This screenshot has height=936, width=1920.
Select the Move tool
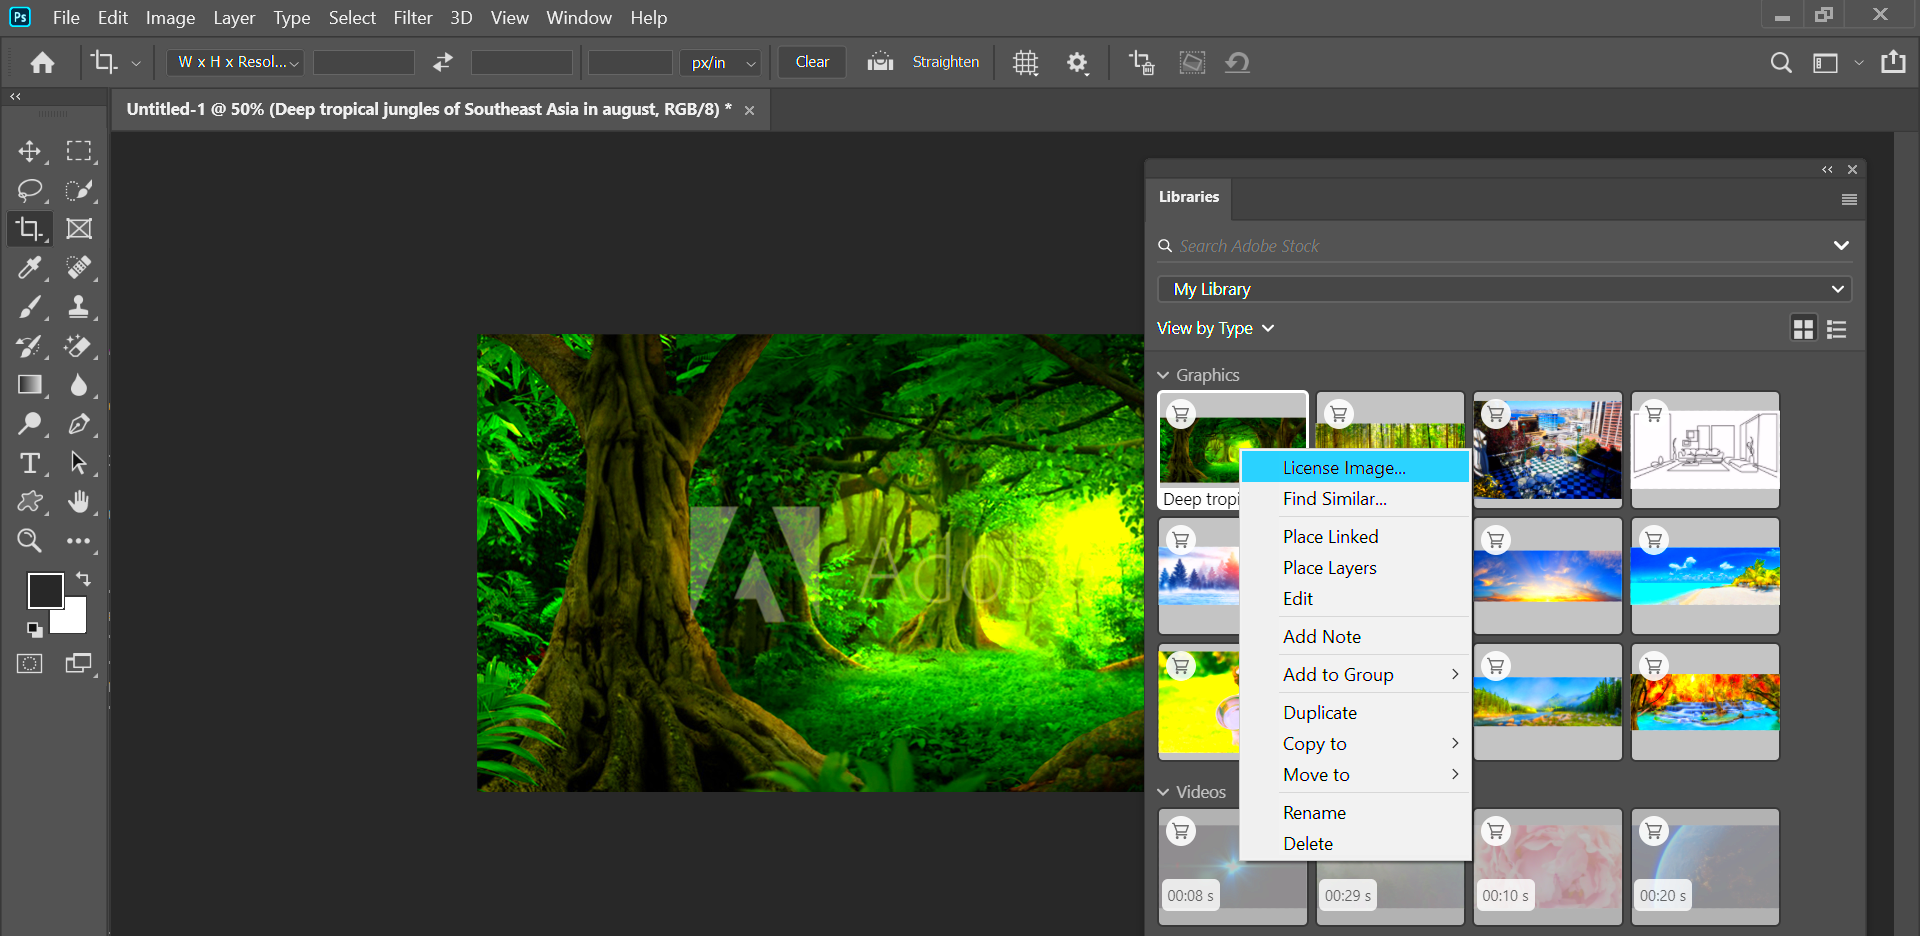click(x=30, y=151)
